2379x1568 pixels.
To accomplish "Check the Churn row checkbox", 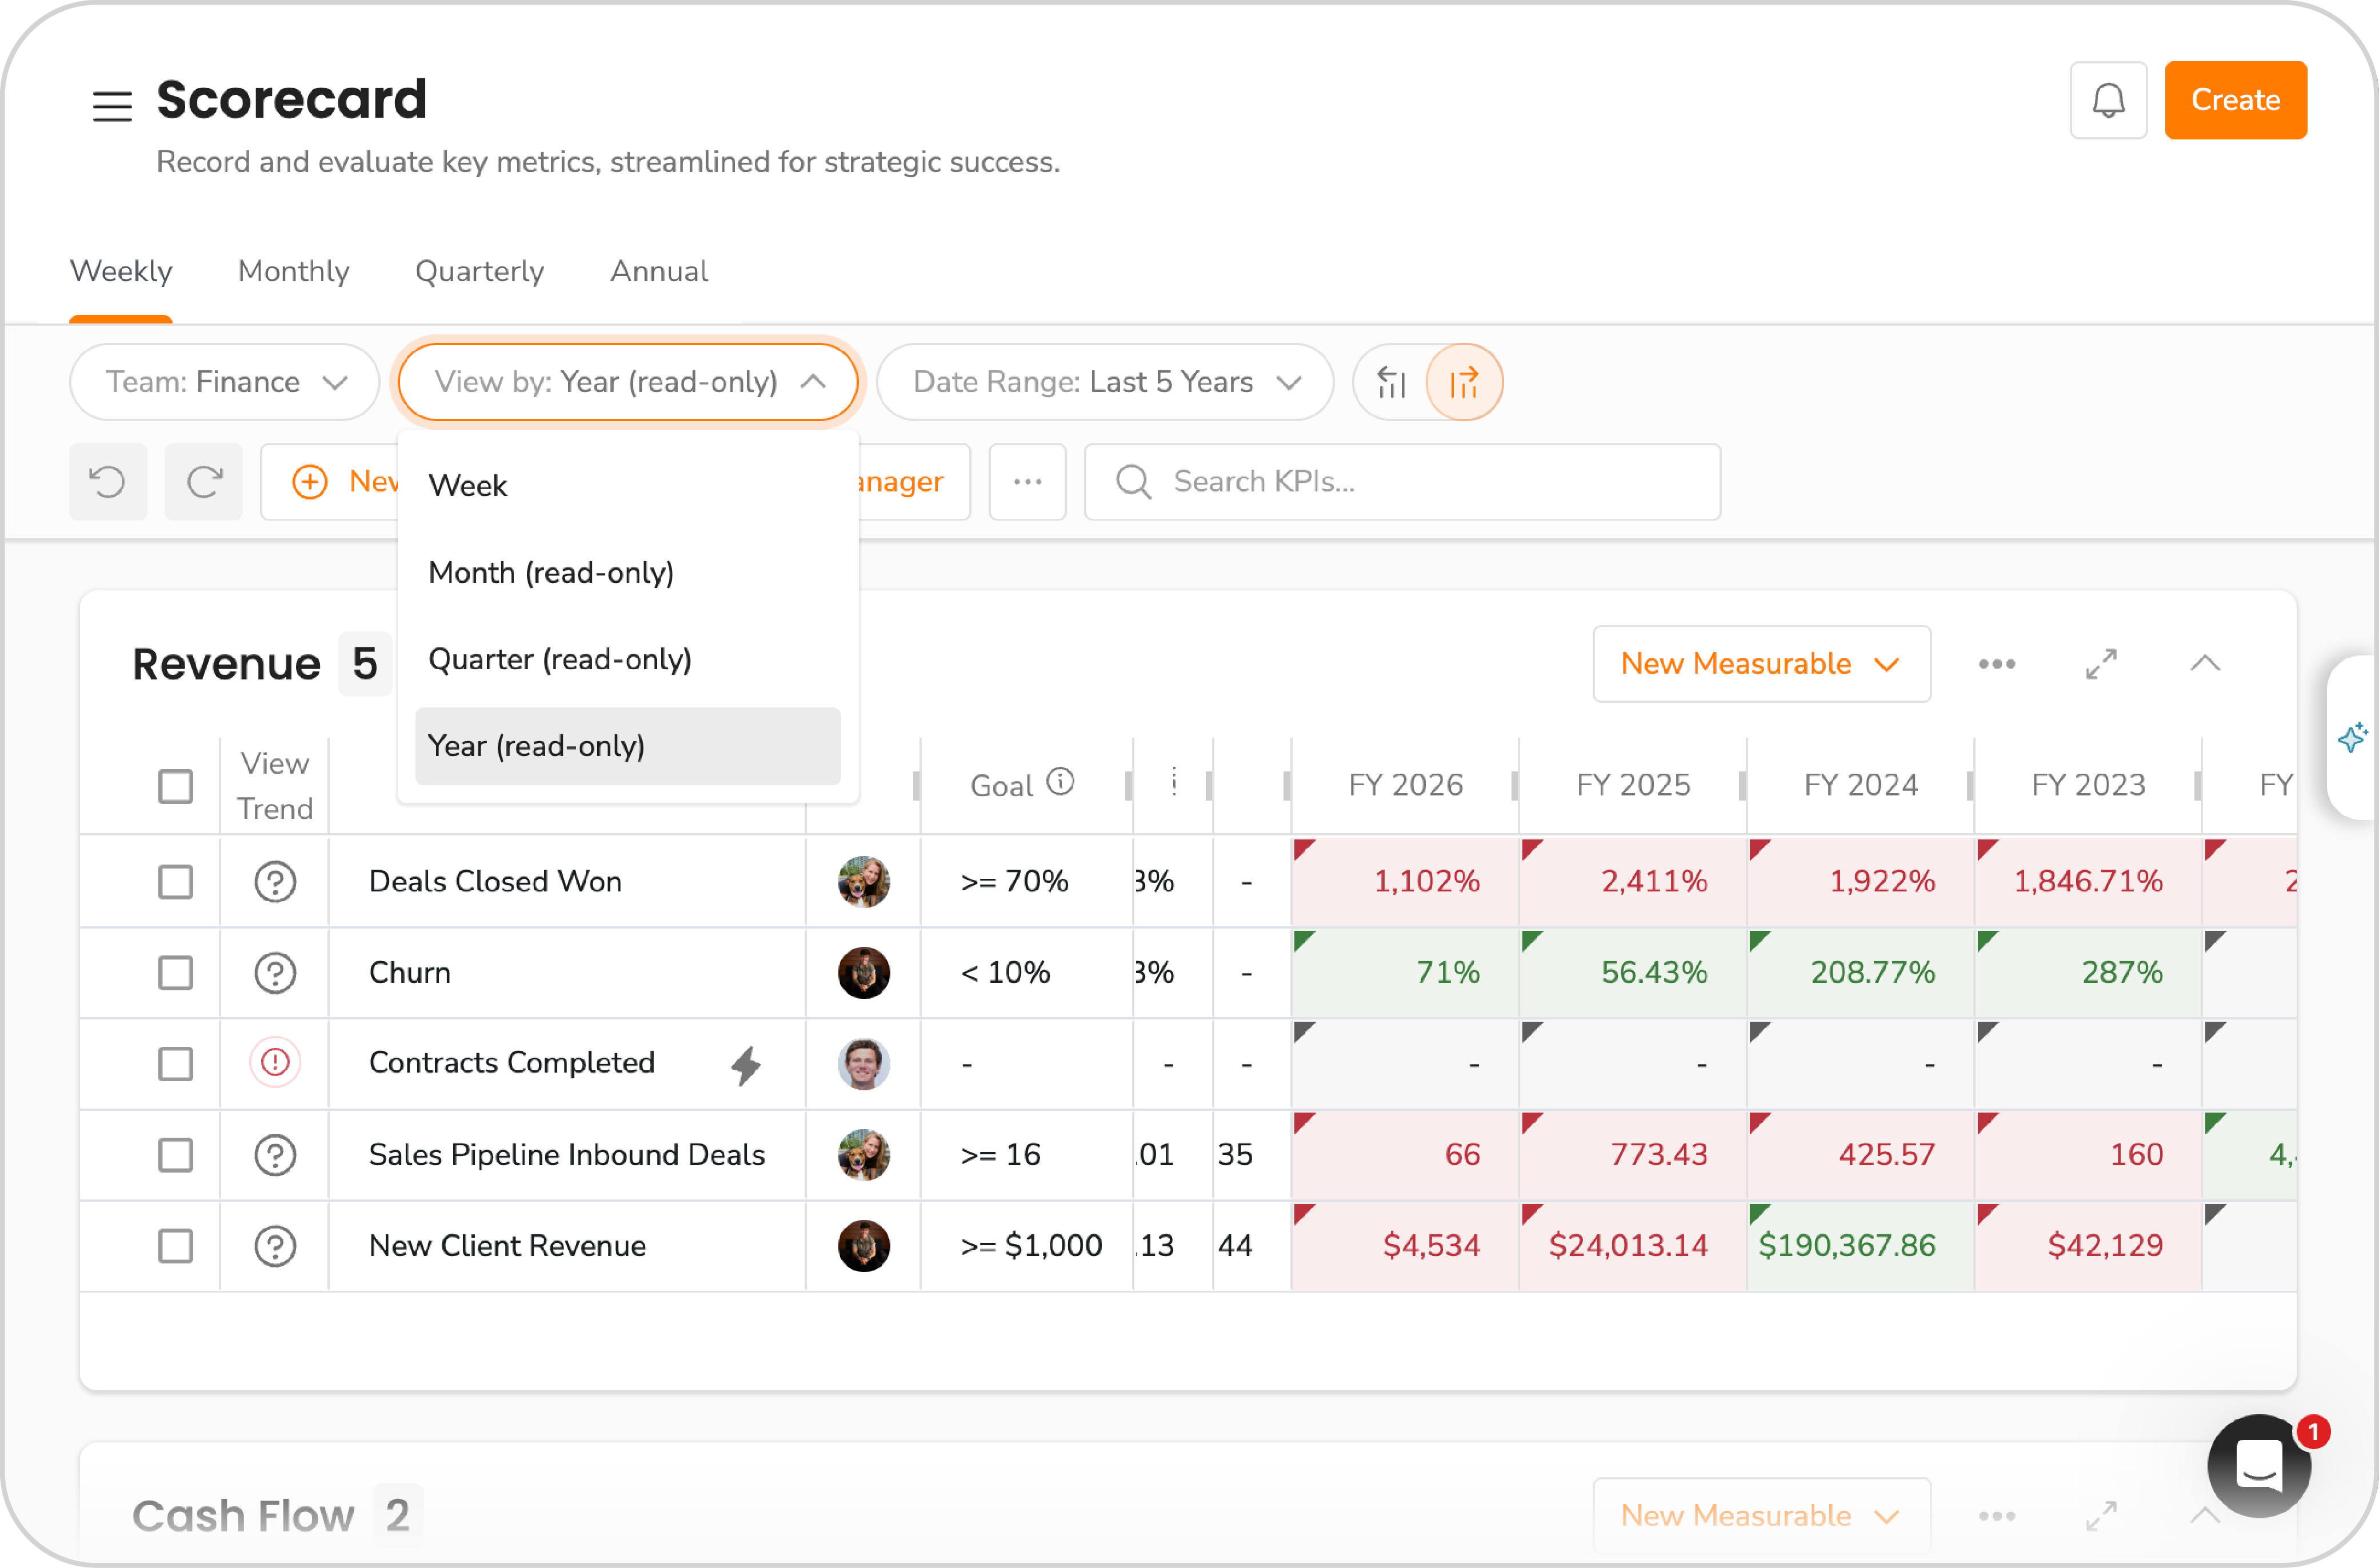I will (175, 973).
